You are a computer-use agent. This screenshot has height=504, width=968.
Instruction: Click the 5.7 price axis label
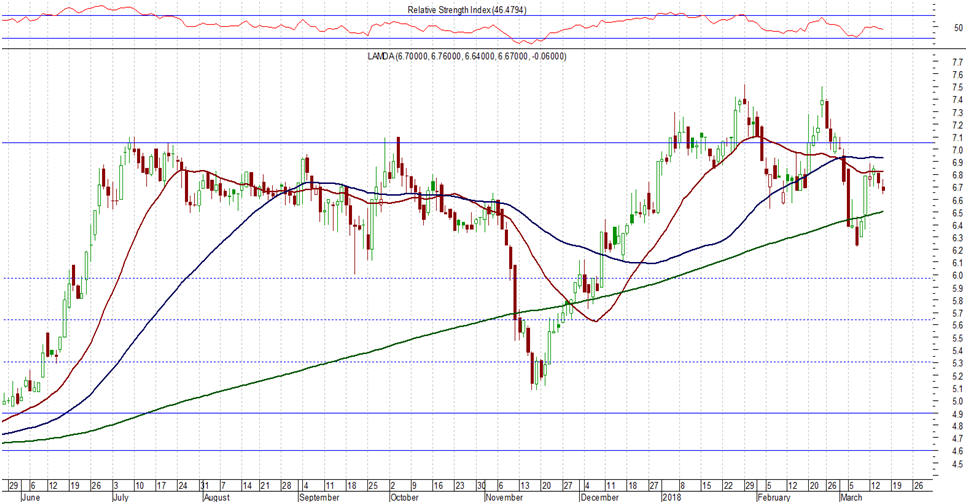click(958, 313)
